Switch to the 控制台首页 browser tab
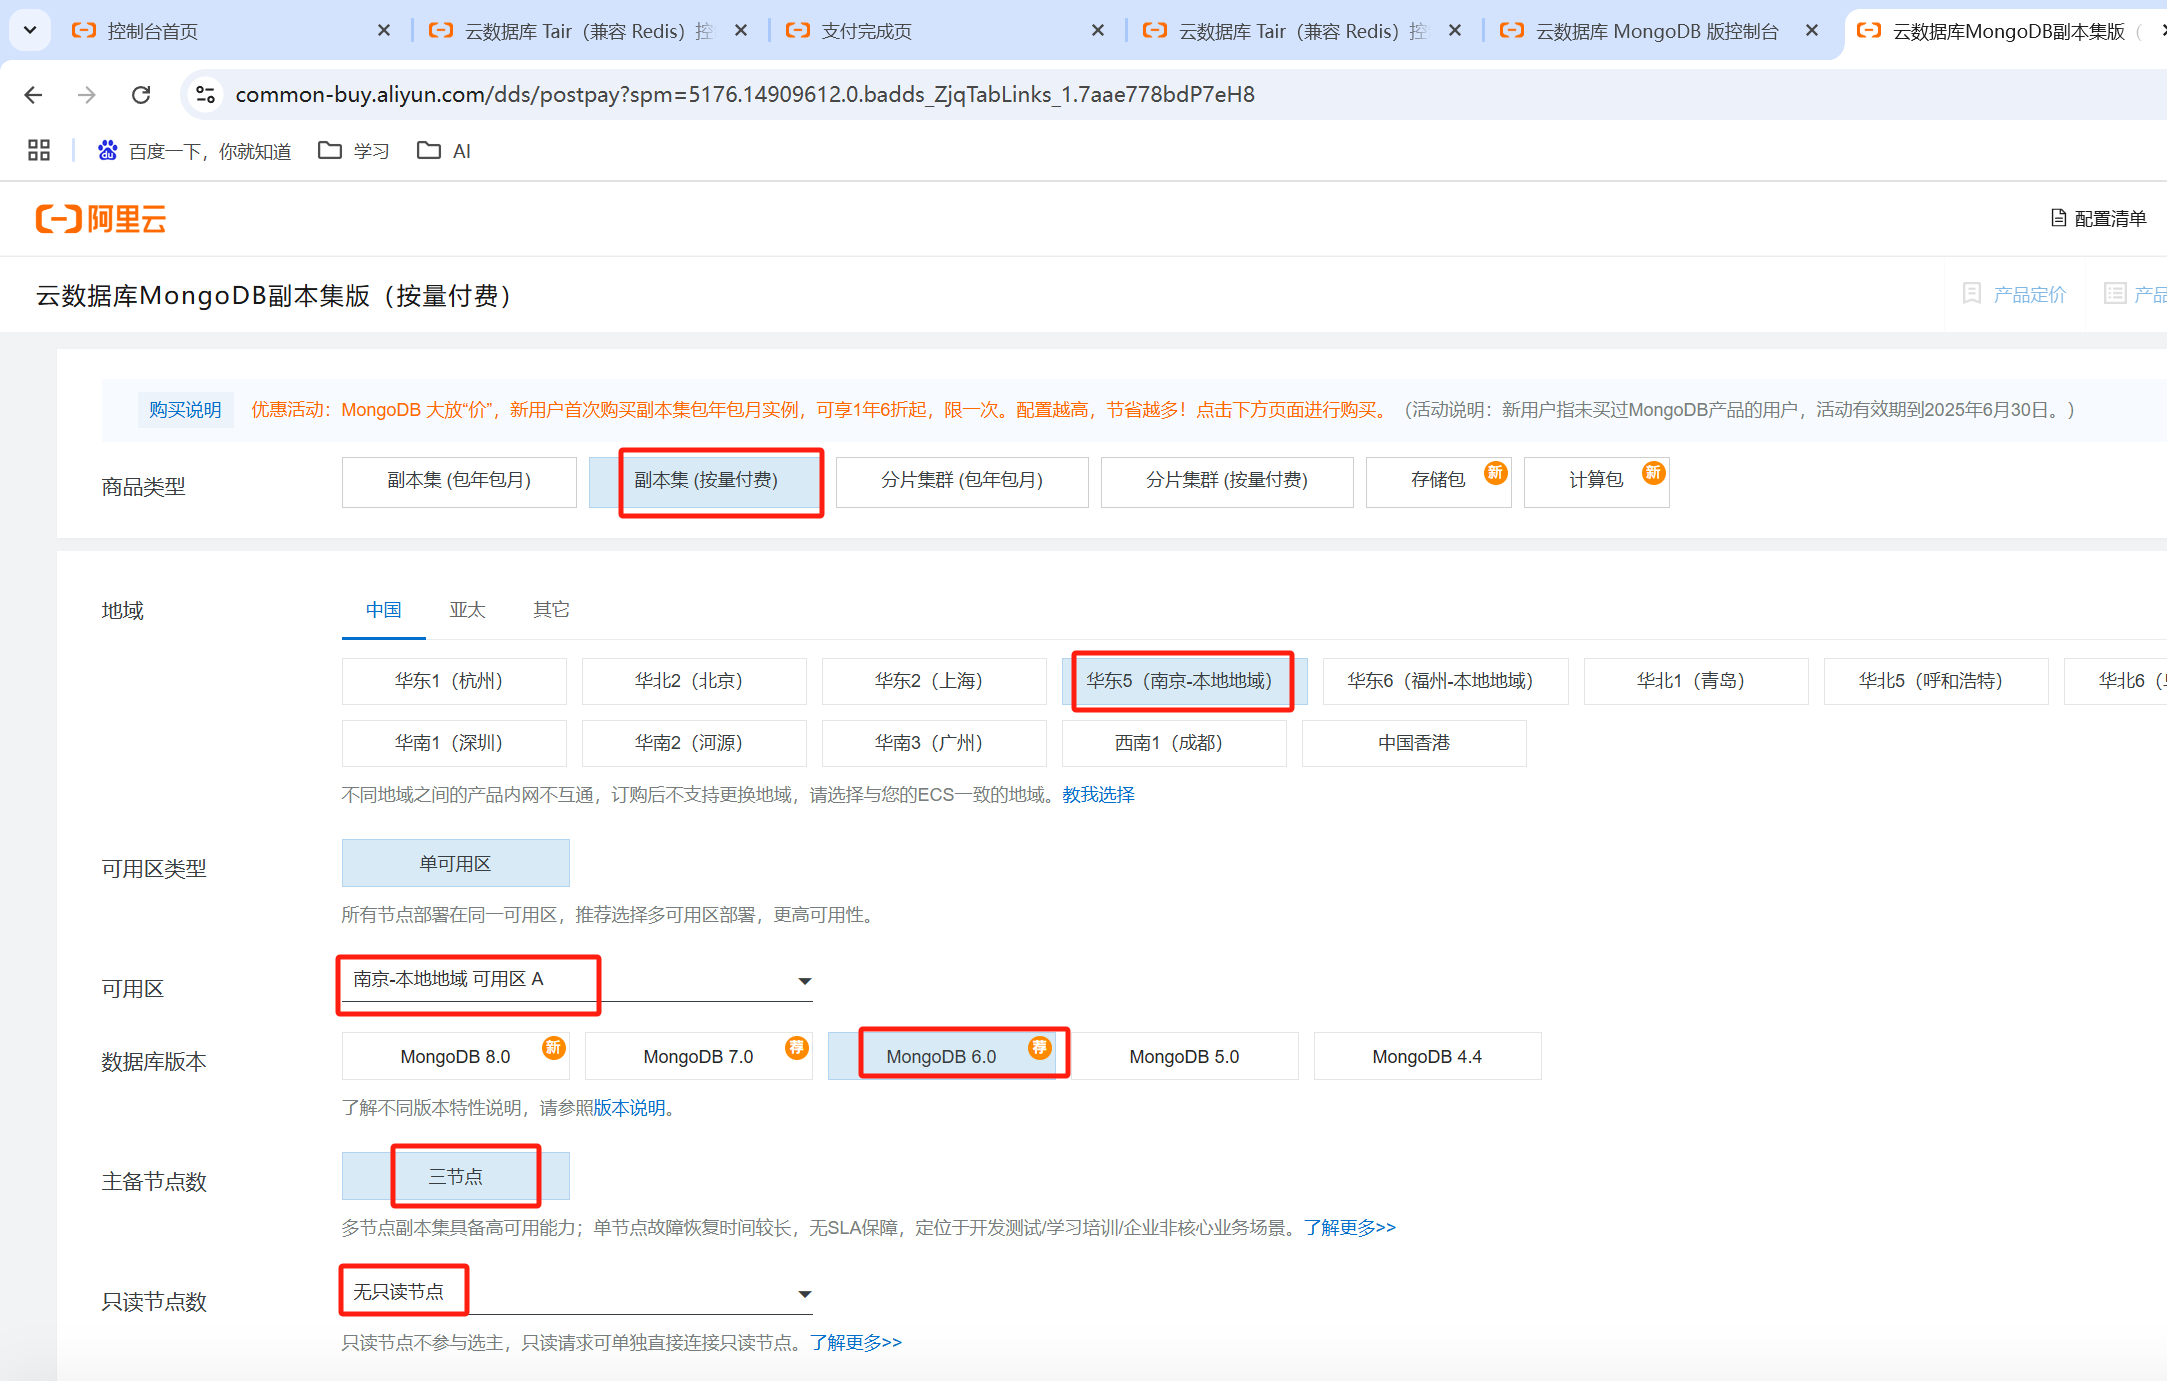Viewport: 2167px width, 1381px height. click(x=232, y=31)
